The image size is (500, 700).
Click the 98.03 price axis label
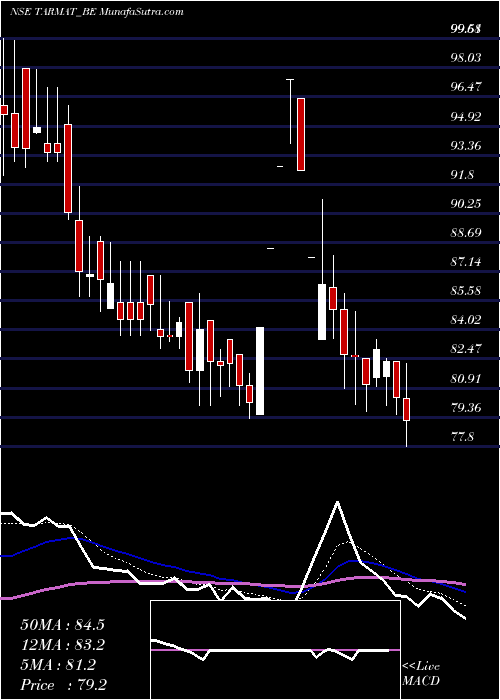(x=466, y=58)
